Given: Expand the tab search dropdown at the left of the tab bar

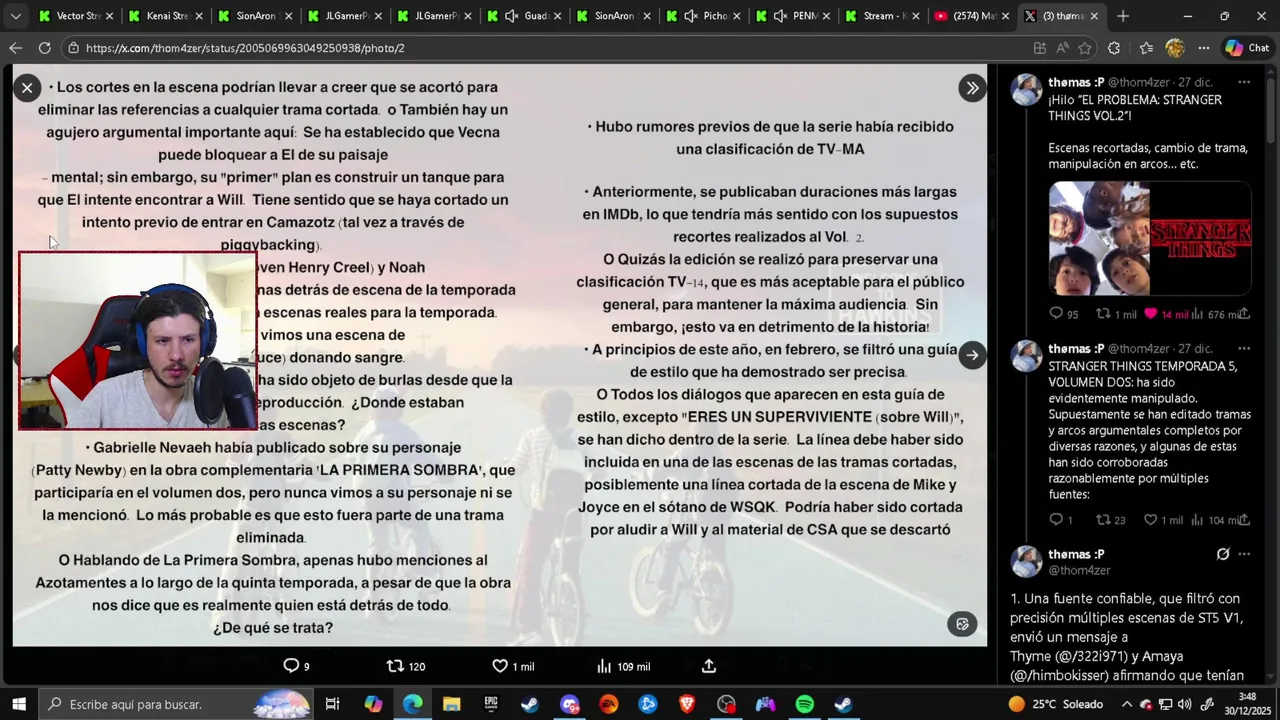Looking at the screenshot, I should click(x=15, y=16).
